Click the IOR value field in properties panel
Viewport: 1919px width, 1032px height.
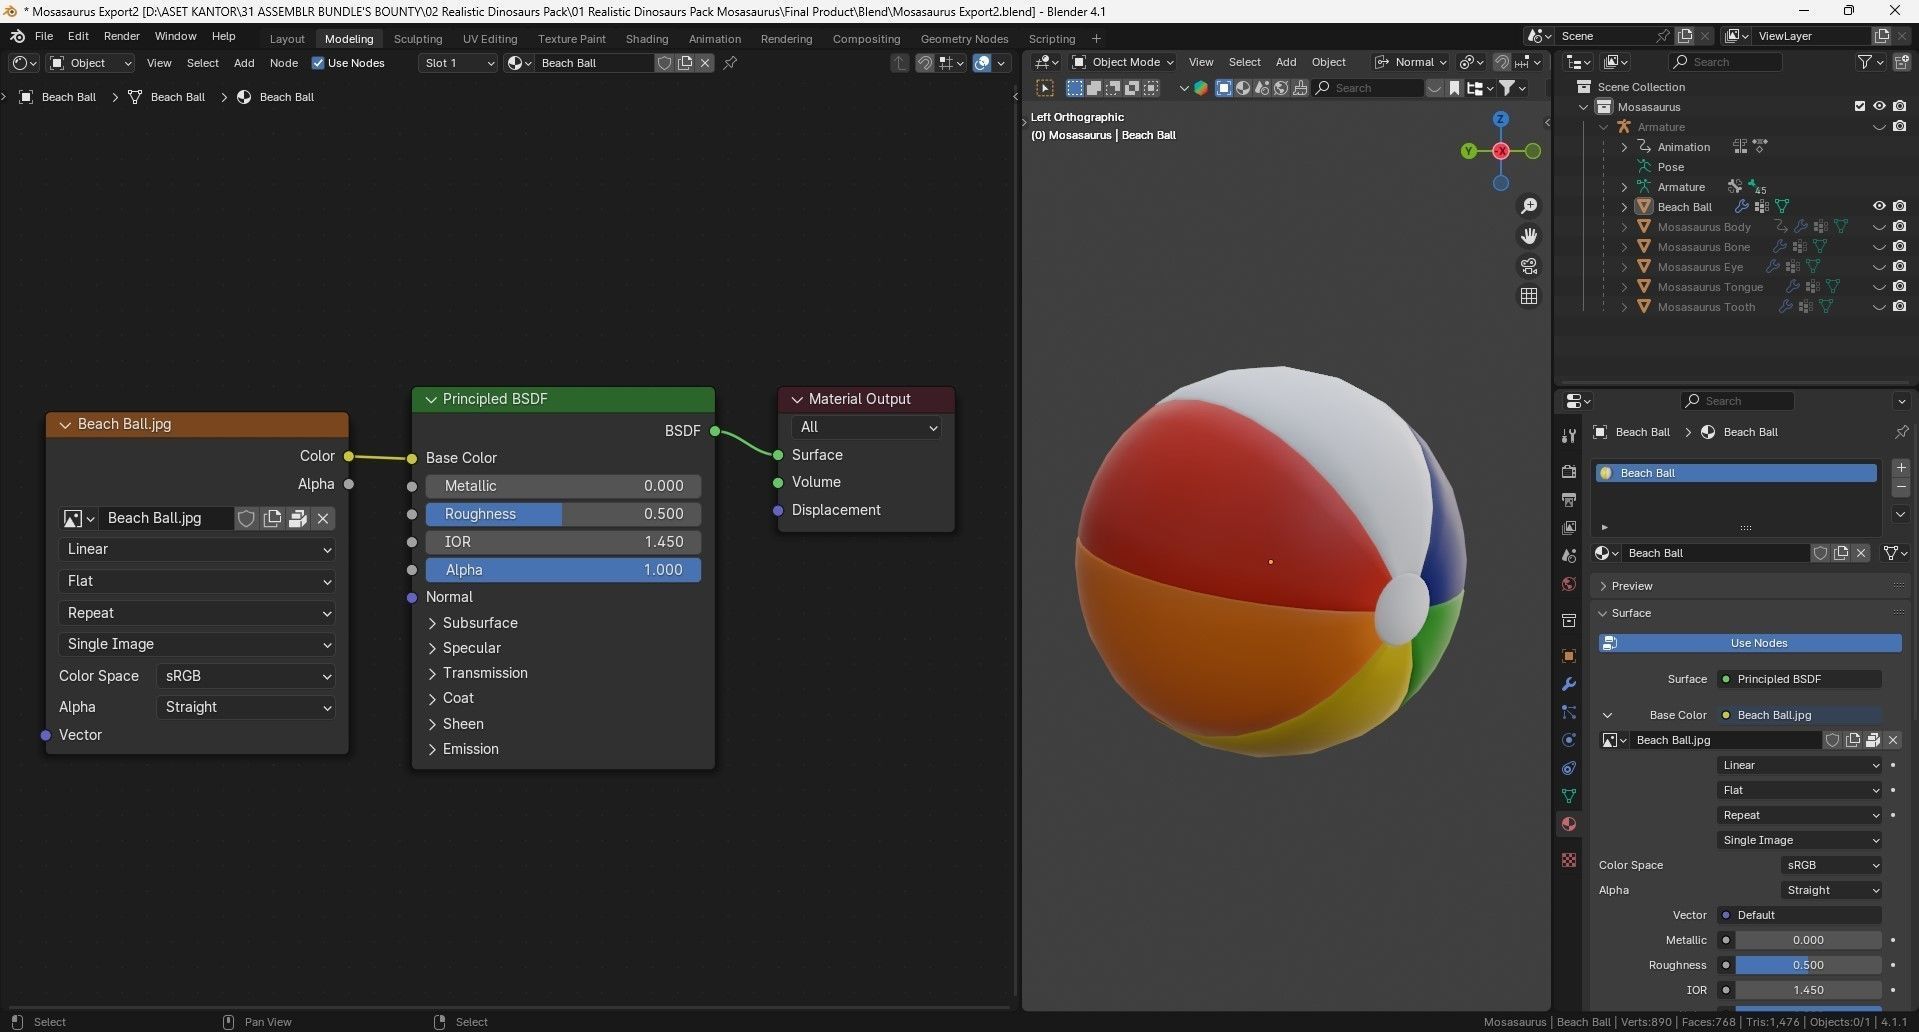coord(1808,990)
